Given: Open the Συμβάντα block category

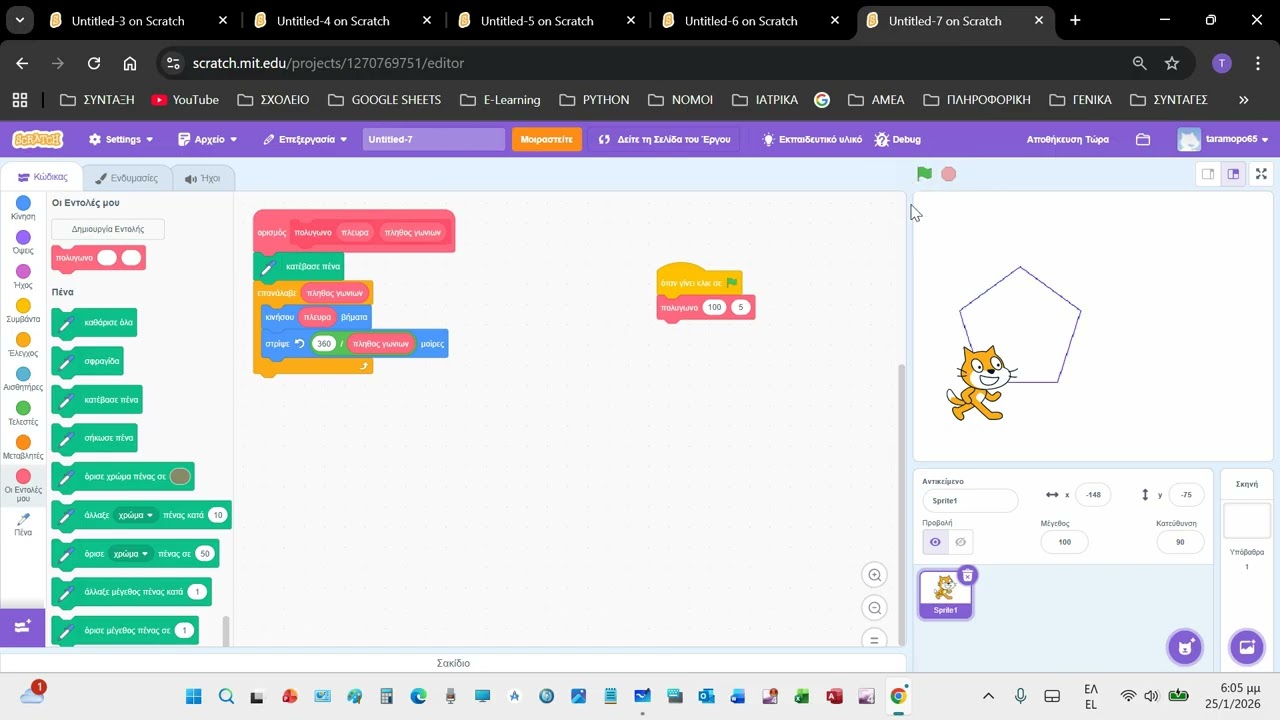Looking at the screenshot, I should click(23, 311).
